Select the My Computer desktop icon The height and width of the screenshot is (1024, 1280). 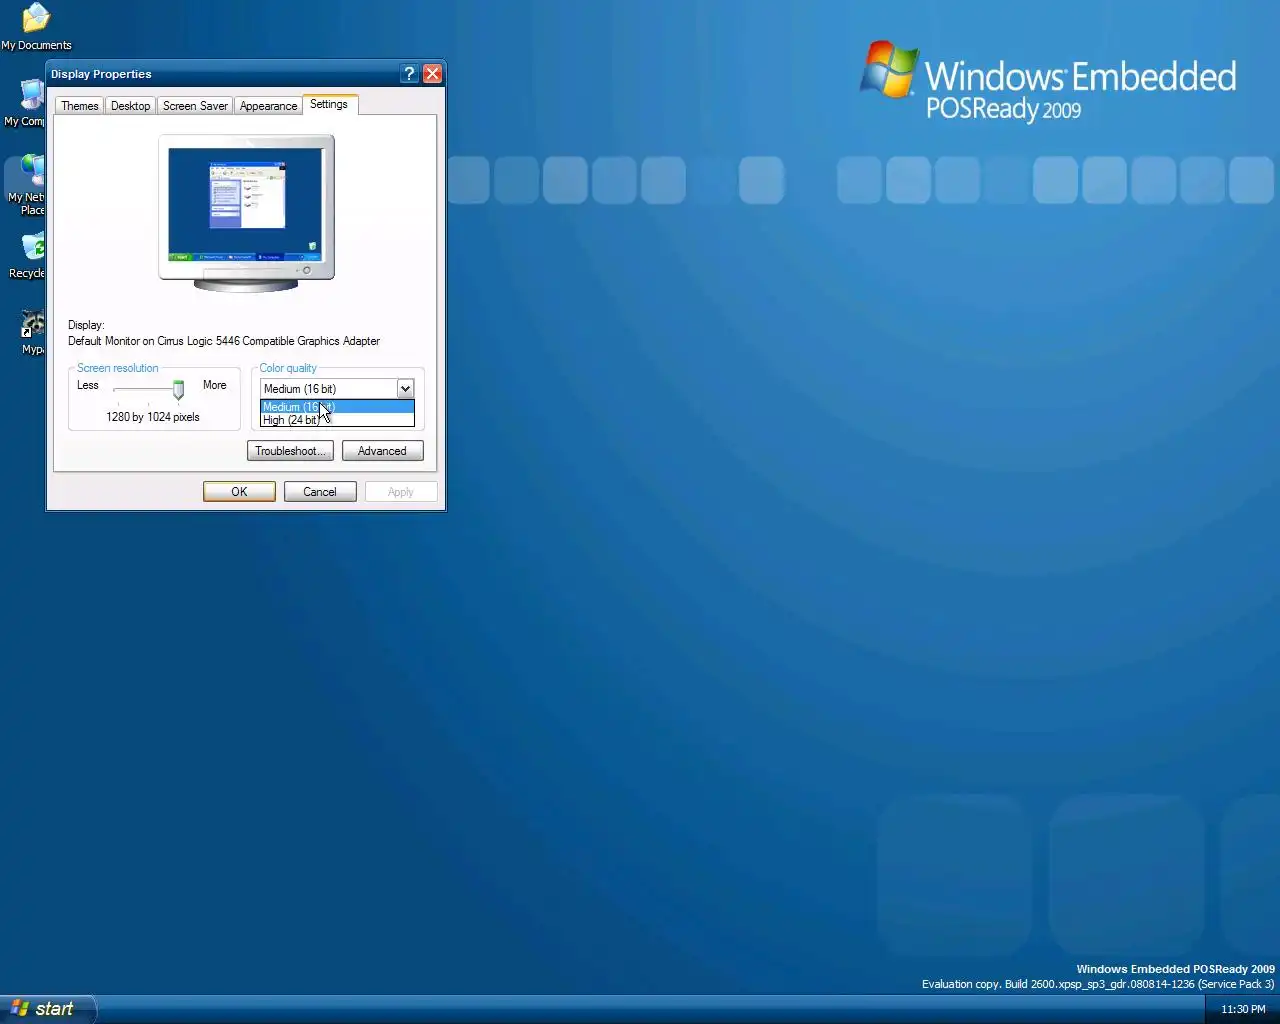[x=25, y=104]
